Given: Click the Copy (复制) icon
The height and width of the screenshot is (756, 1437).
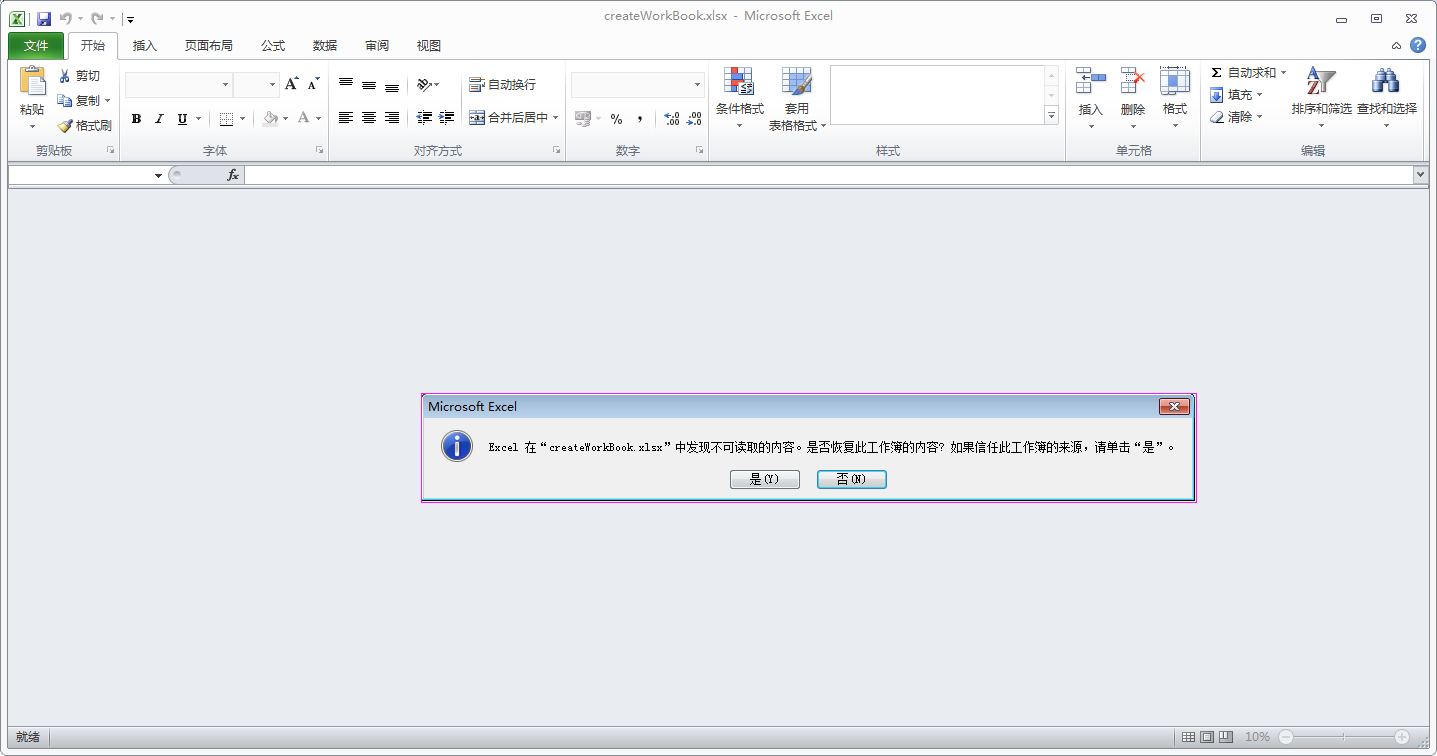Looking at the screenshot, I should tap(65, 101).
